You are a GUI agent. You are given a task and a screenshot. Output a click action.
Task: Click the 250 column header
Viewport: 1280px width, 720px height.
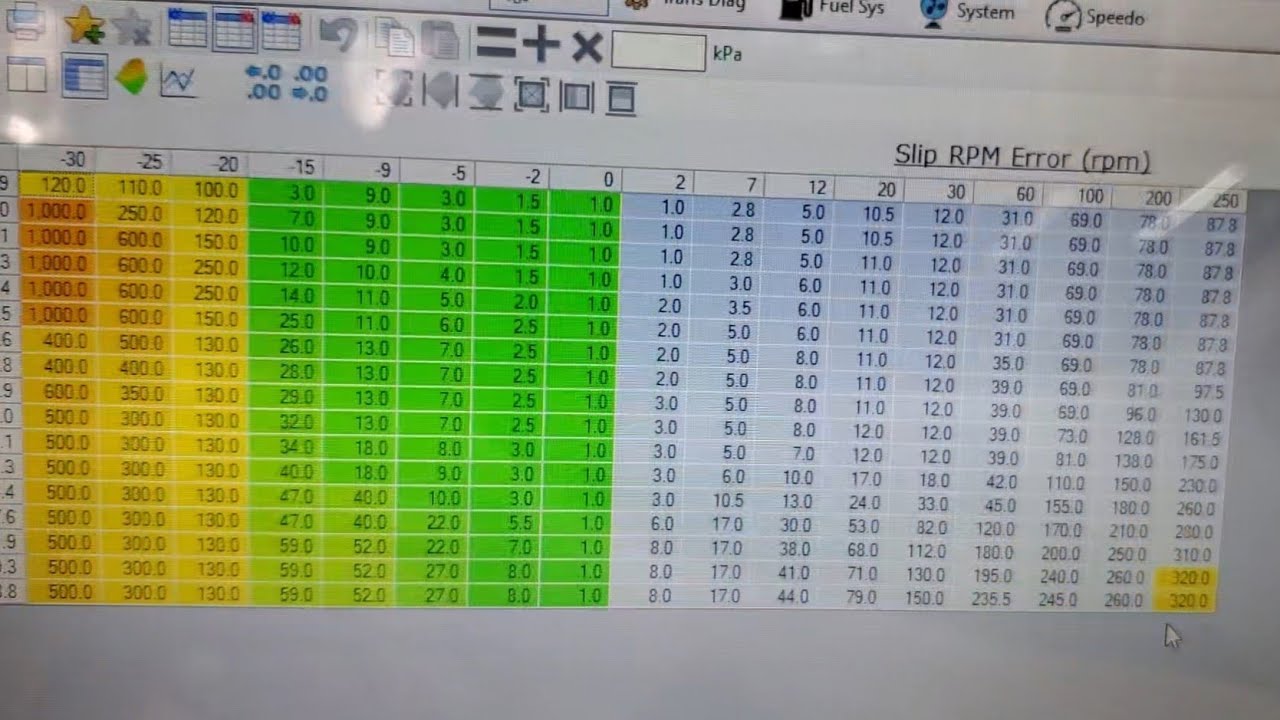pos(1211,200)
